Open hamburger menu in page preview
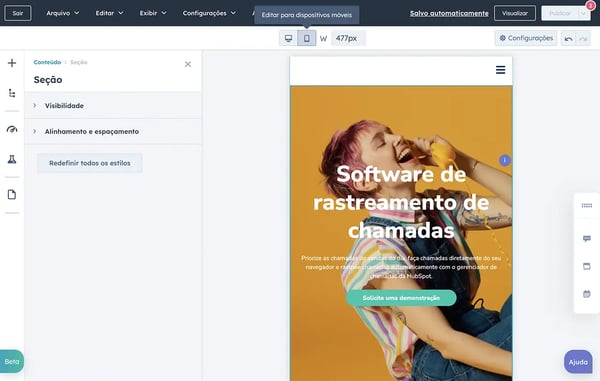The height and width of the screenshot is (381, 600). click(x=500, y=70)
